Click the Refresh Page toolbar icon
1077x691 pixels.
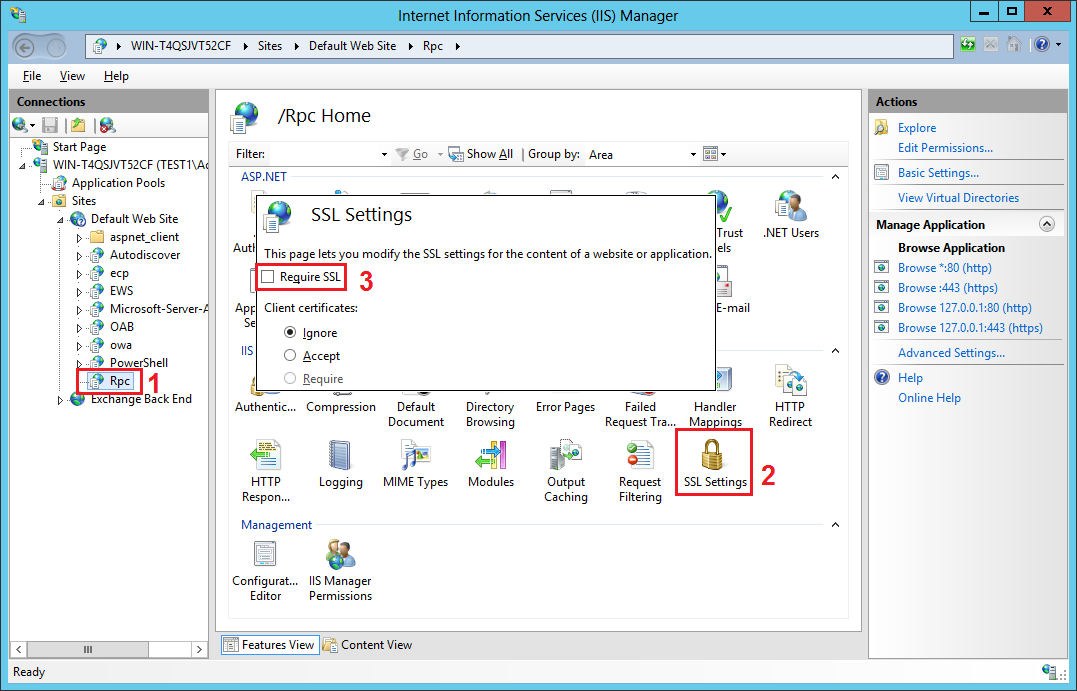pos(968,45)
